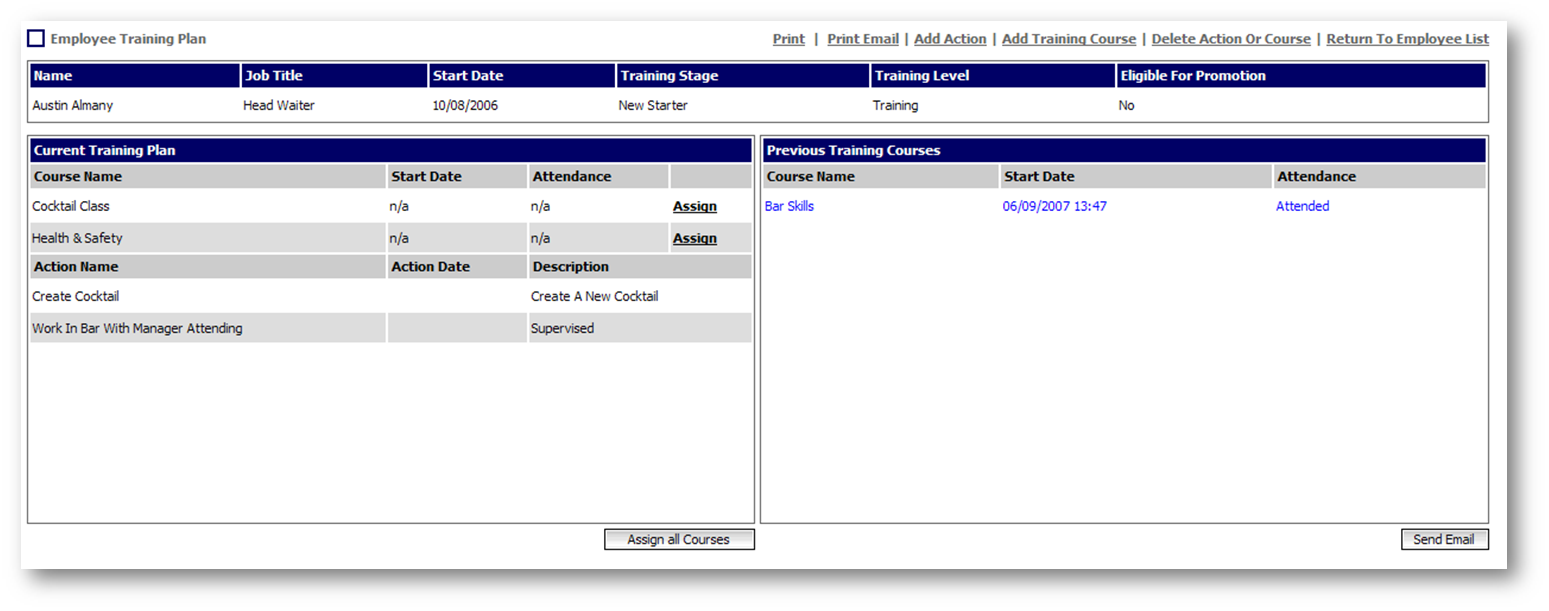Return To Employee List link

pyautogui.click(x=1407, y=39)
